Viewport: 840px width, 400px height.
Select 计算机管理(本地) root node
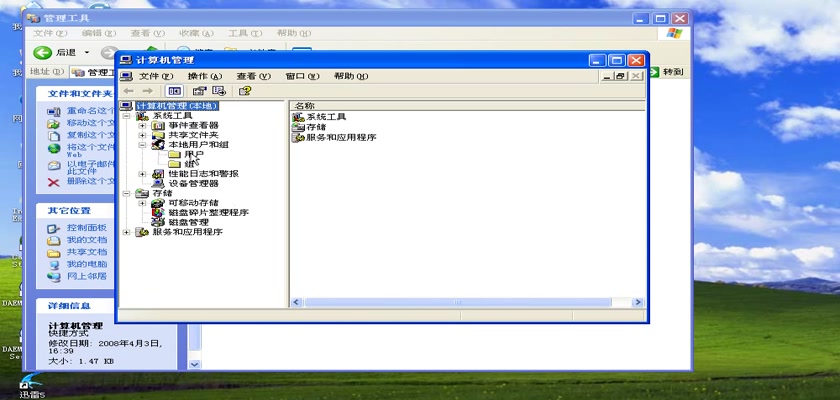[x=177, y=106]
